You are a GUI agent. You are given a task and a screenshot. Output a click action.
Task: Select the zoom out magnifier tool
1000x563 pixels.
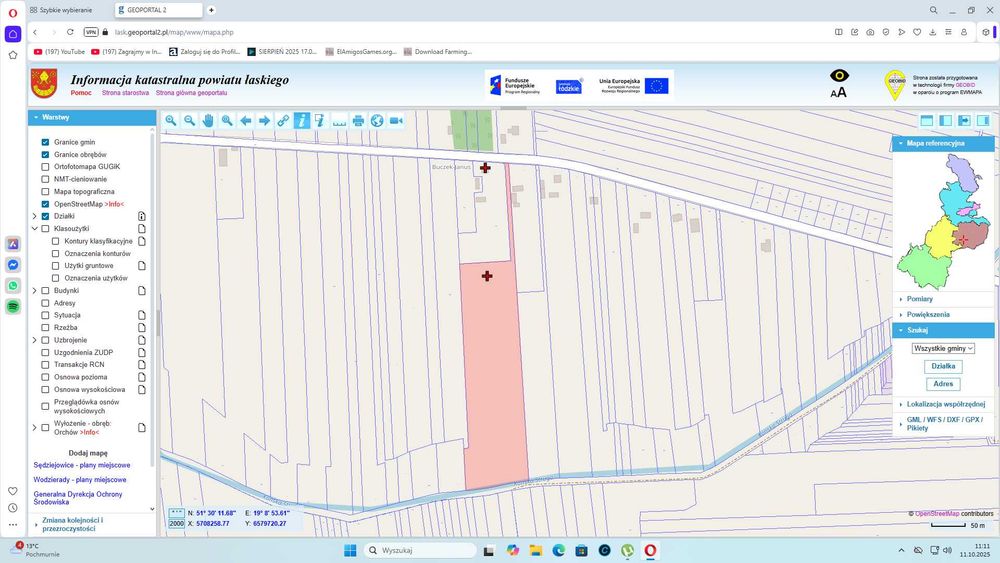click(189, 121)
